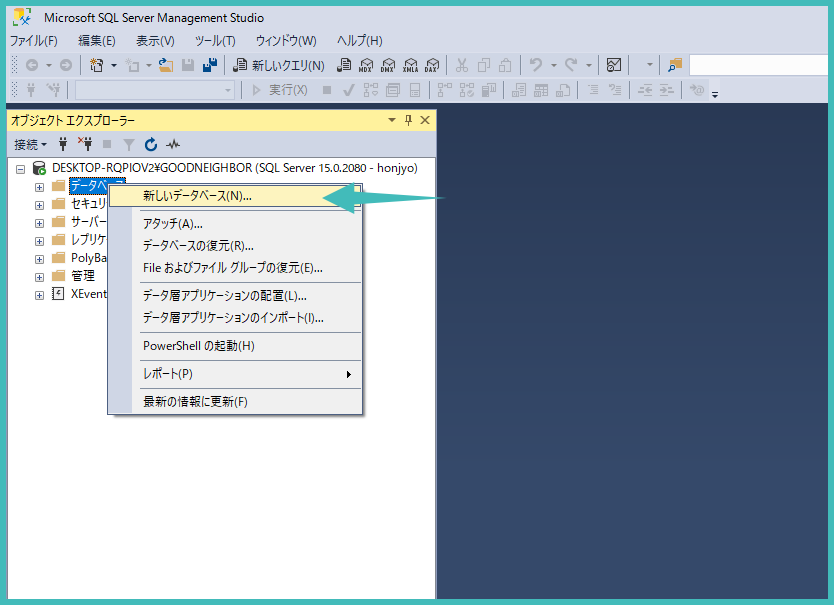Screen dimensions: 834x605
Task: Click the Paste icon in toolbar
Action: [x=505, y=65]
